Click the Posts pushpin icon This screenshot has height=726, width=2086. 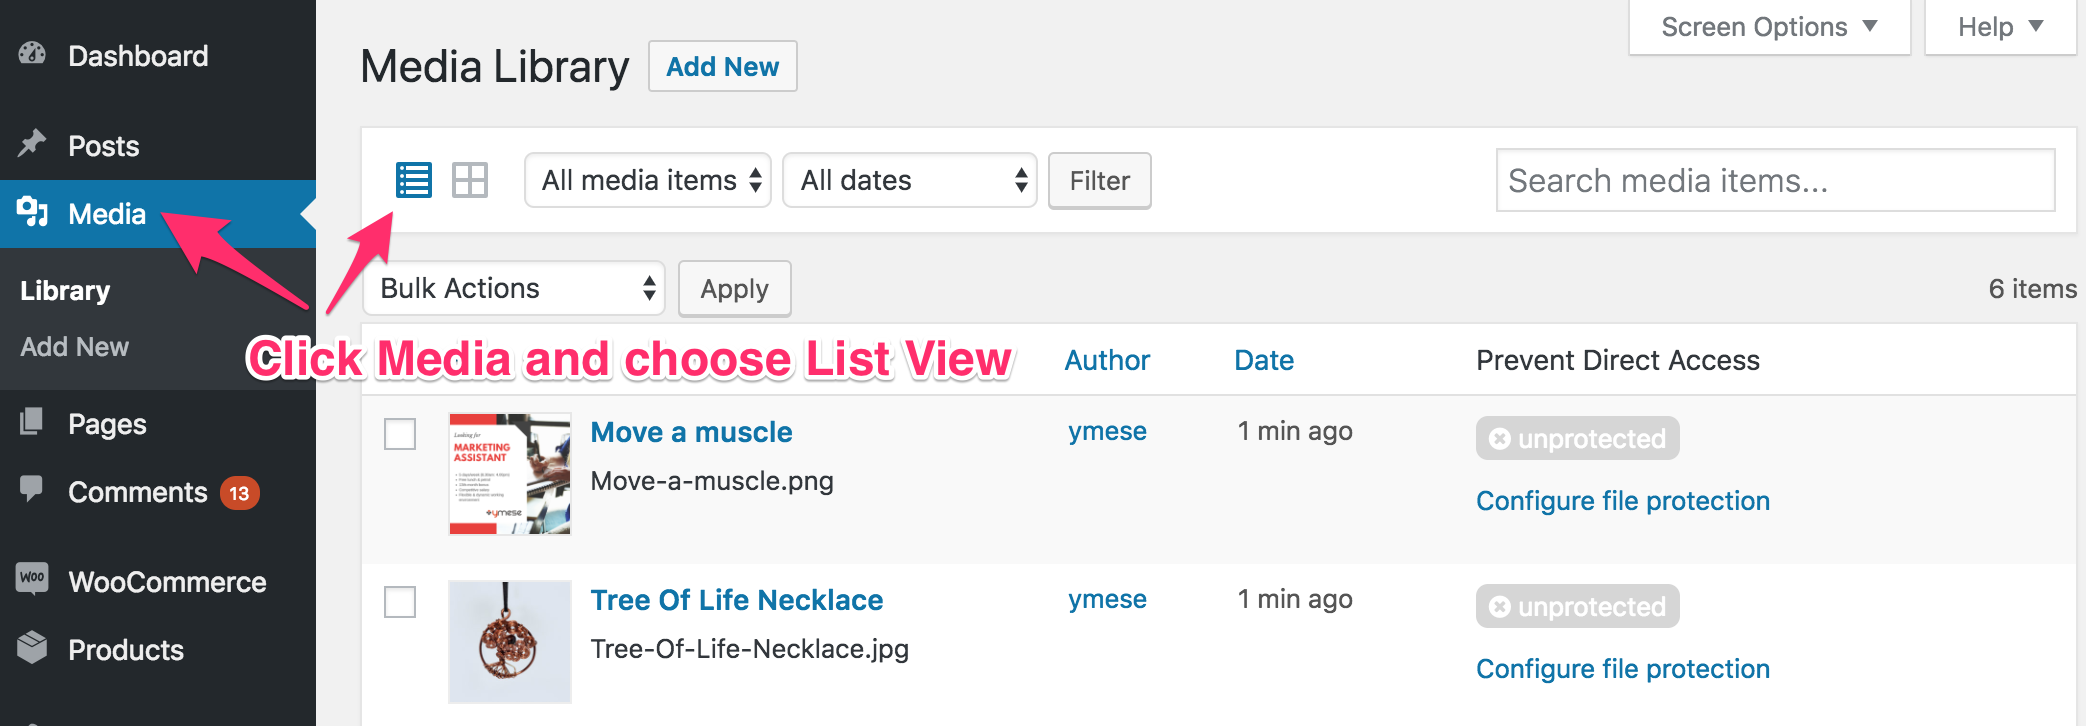[32, 144]
